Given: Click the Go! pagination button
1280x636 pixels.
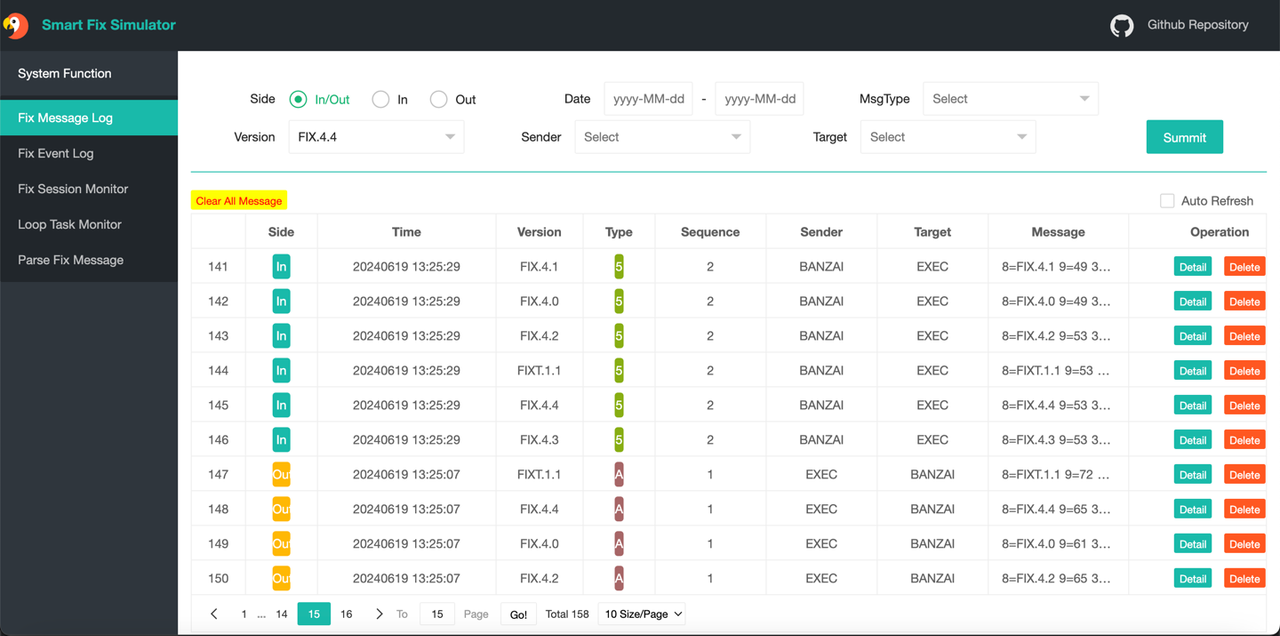Looking at the screenshot, I should (x=518, y=614).
